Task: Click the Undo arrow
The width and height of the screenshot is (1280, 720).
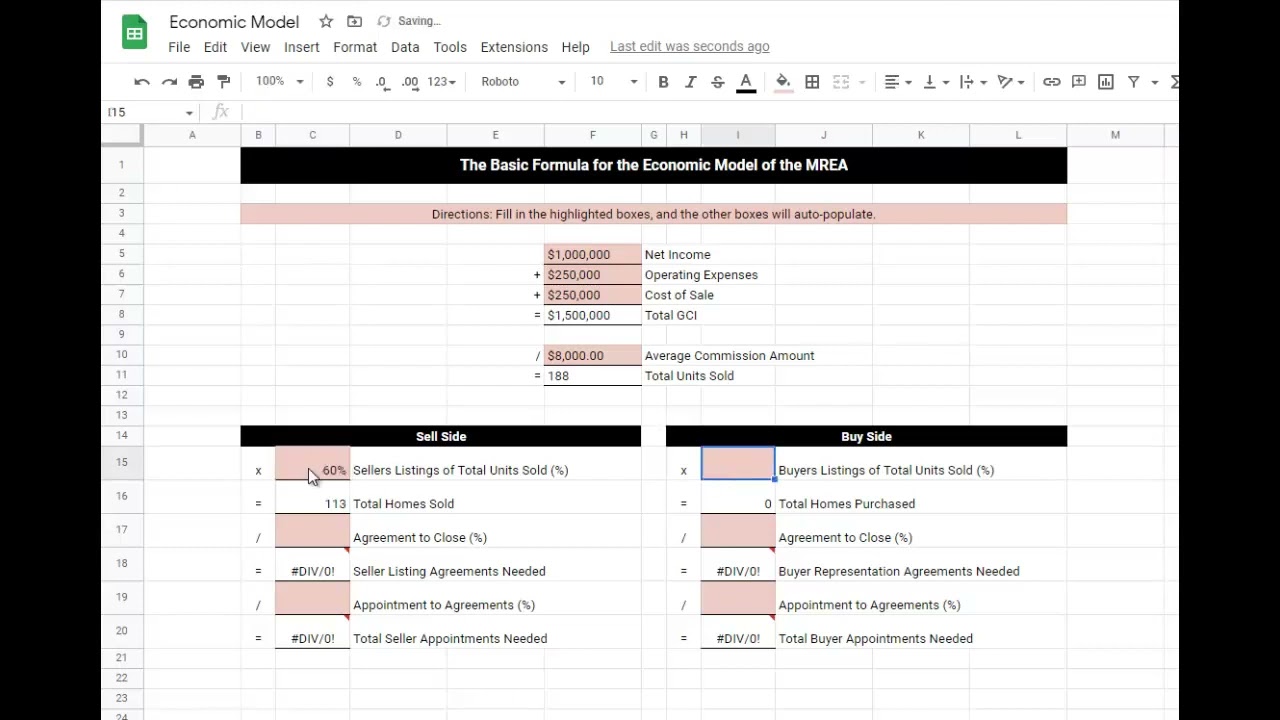Action: click(142, 82)
